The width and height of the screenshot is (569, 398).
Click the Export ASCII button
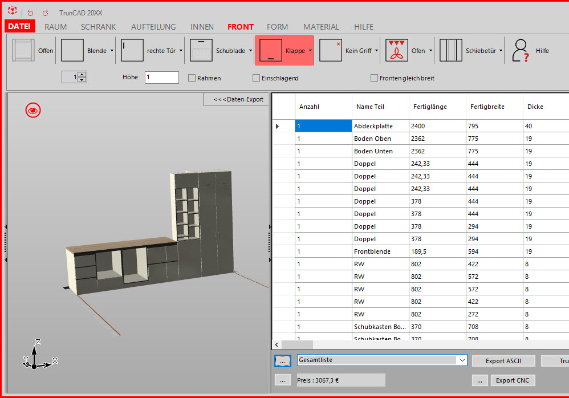coord(503,361)
